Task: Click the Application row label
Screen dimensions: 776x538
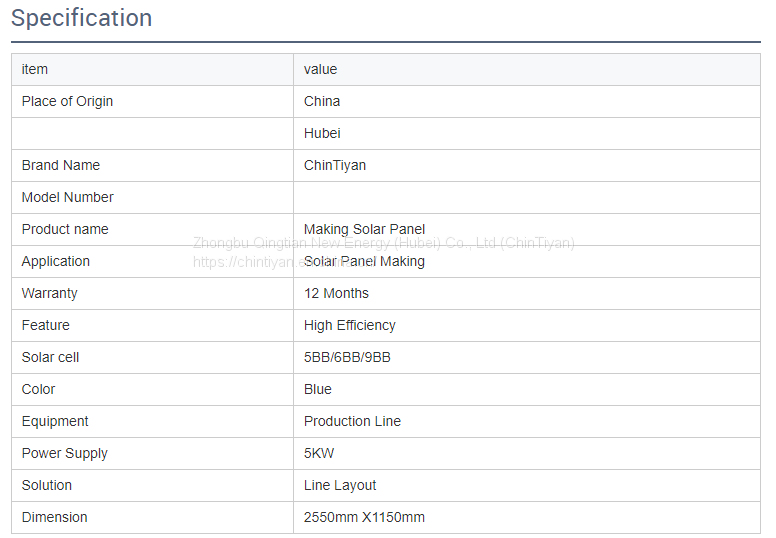Action: 56,261
